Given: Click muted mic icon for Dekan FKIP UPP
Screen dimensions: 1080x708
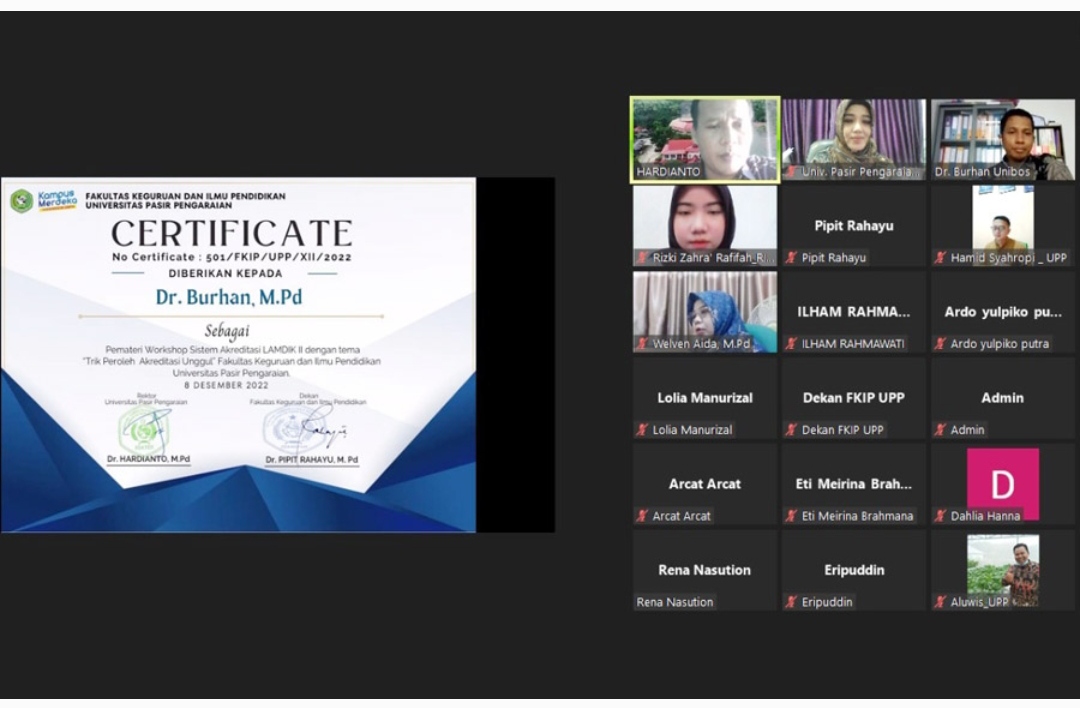Looking at the screenshot, I should pos(791,430).
